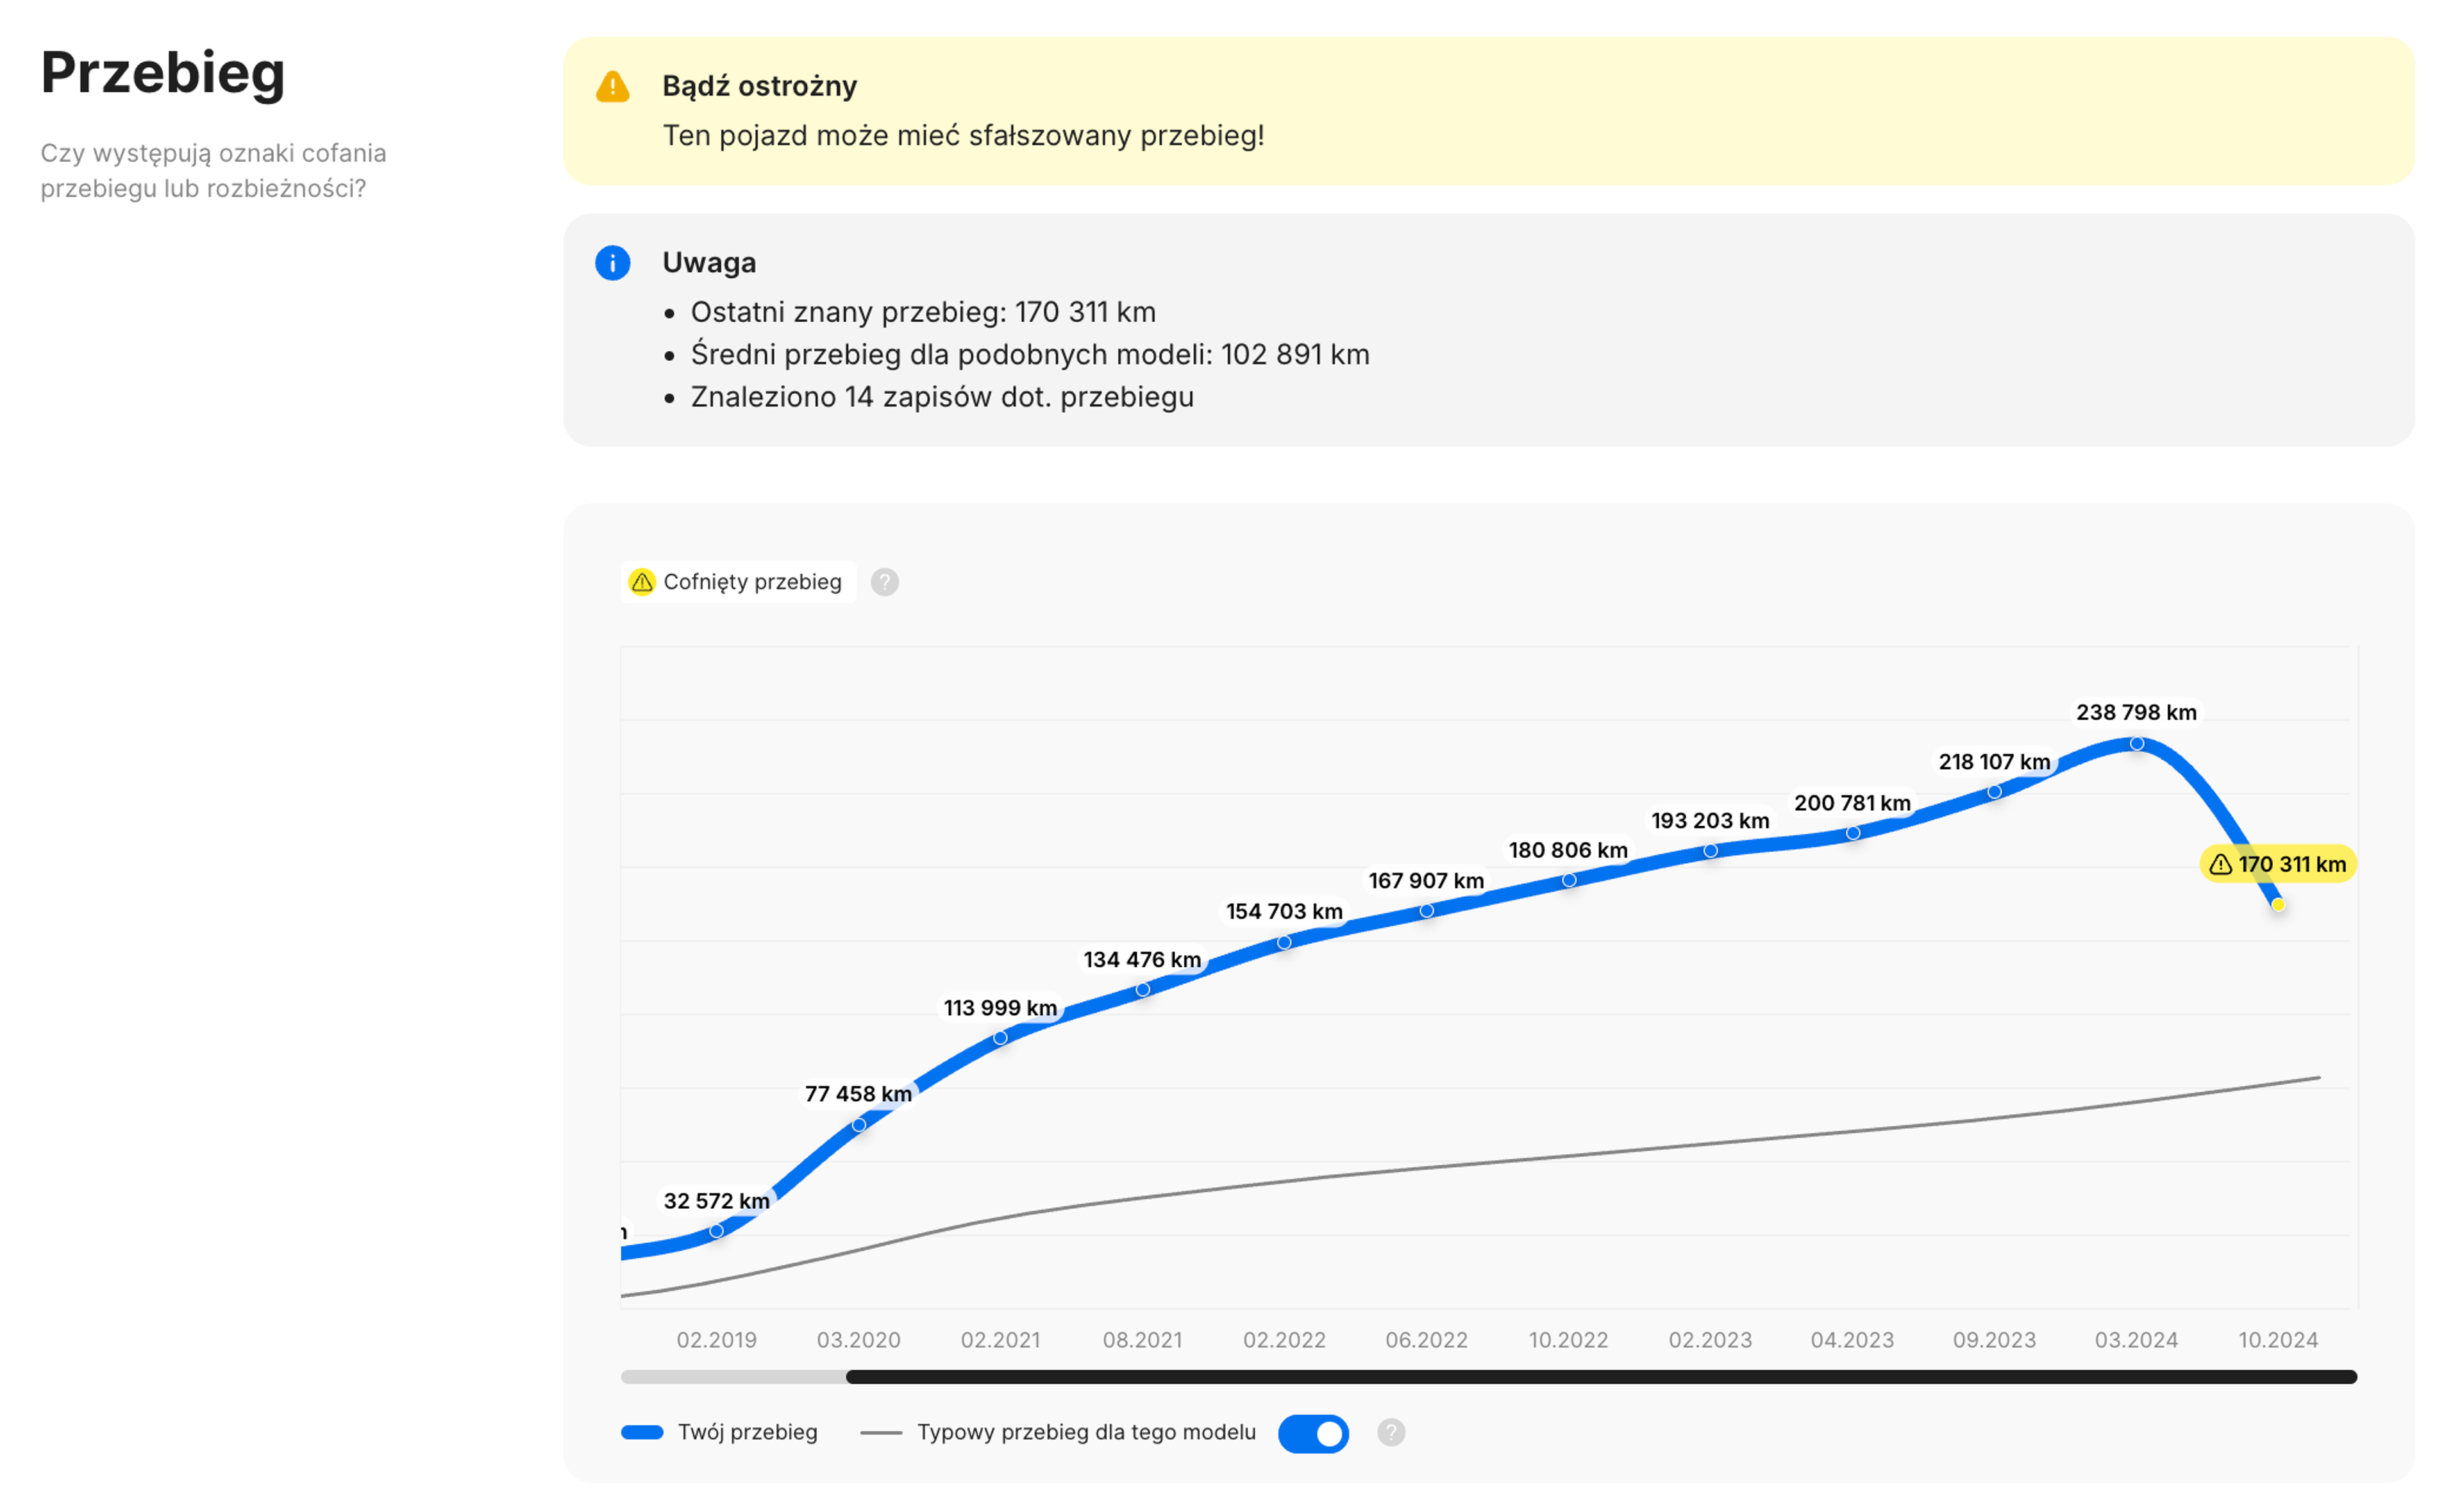This screenshot has height=1512, width=2462.
Task: Toggle typical mileage for this model
Action: [1313, 1433]
